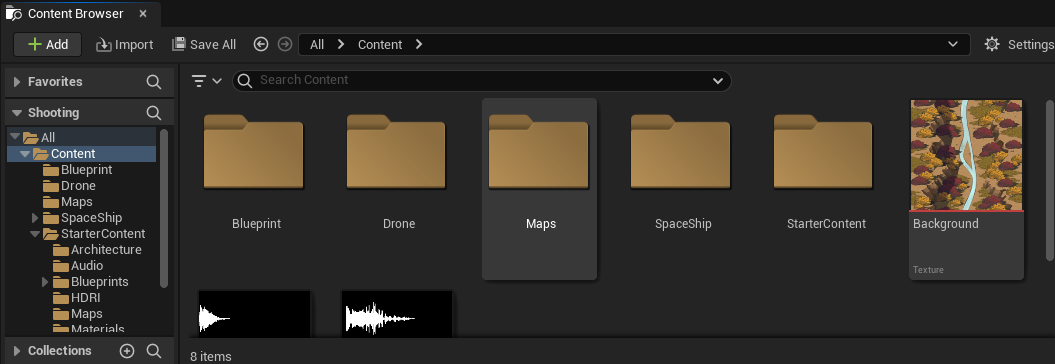Select Blueprints under StarterContent in the tree
This screenshot has height=364, width=1055.
pyautogui.click(x=100, y=282)
